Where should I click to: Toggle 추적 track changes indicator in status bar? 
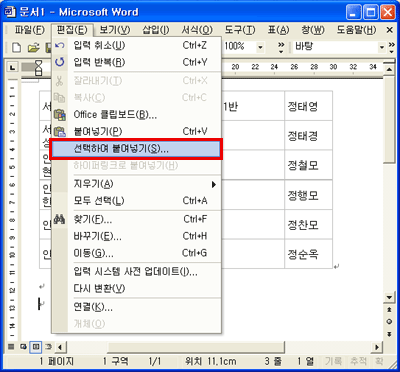[x=358, y=362]
